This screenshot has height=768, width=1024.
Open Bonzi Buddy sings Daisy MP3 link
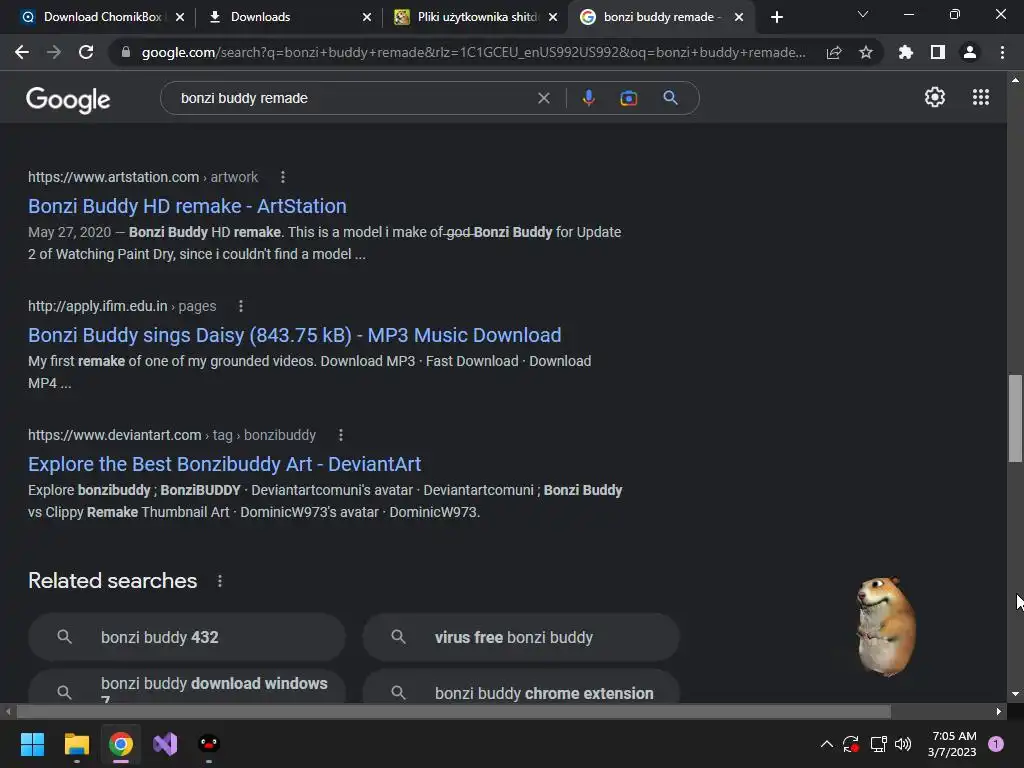click(x=295, y=336)
